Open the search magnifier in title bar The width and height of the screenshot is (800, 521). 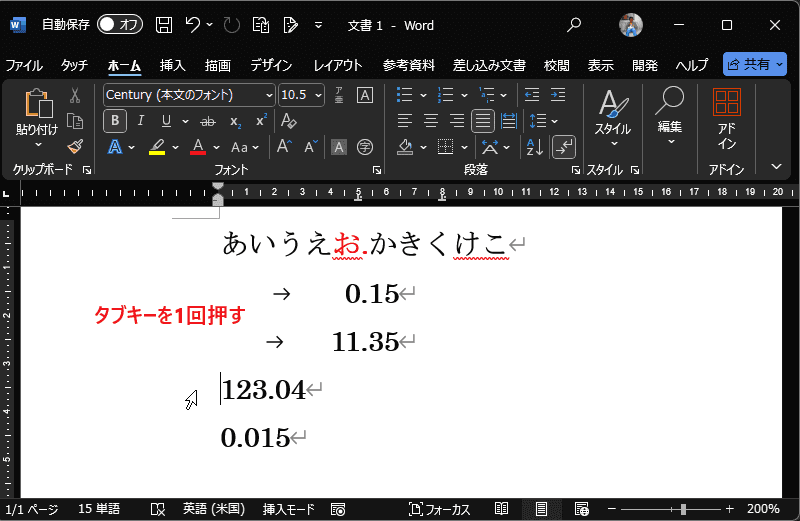574,25
